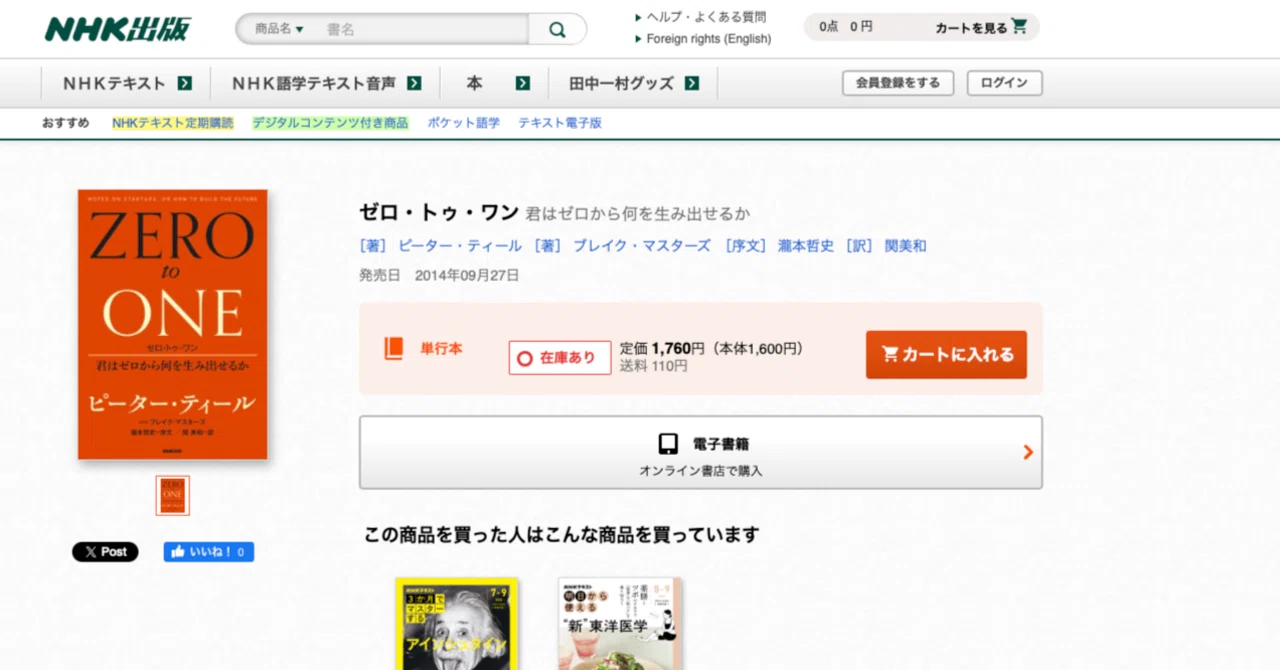The width and height of the screenshot is (1280, 670).
Task: Click the Facebook いいね! button
Action: [x=209, y=552]
